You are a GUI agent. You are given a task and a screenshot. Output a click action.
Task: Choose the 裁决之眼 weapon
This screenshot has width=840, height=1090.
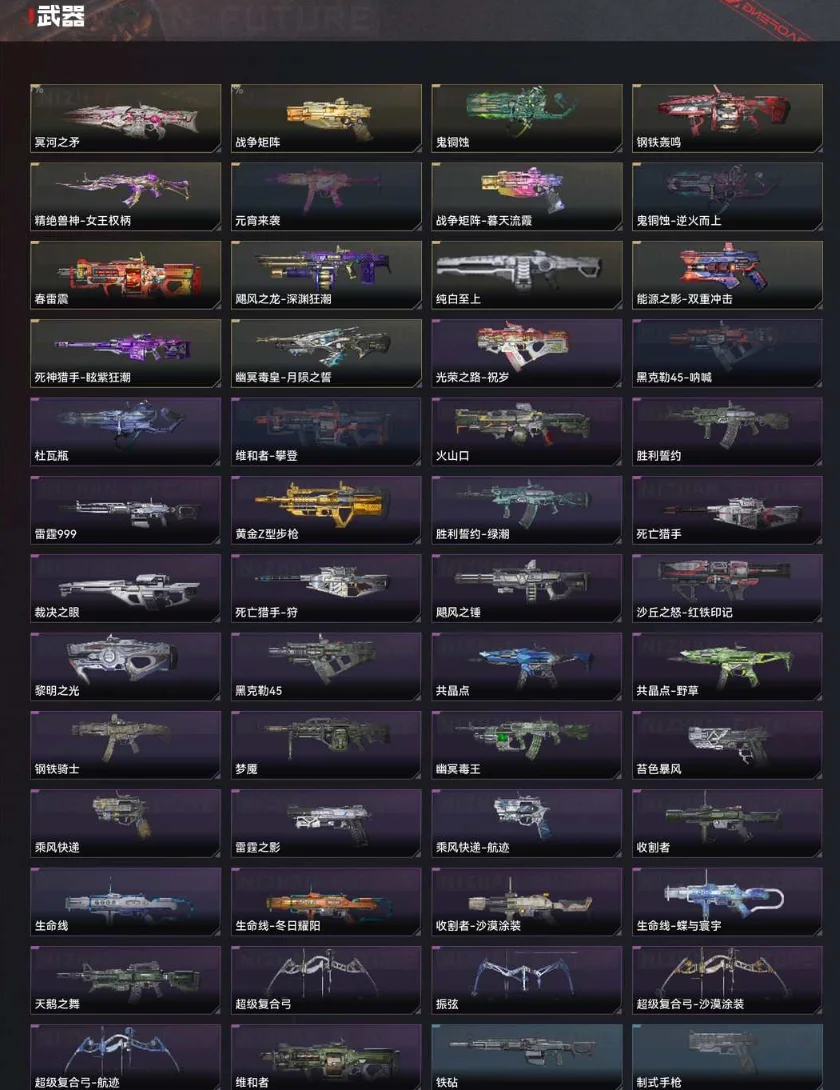[x=126, y=589]
